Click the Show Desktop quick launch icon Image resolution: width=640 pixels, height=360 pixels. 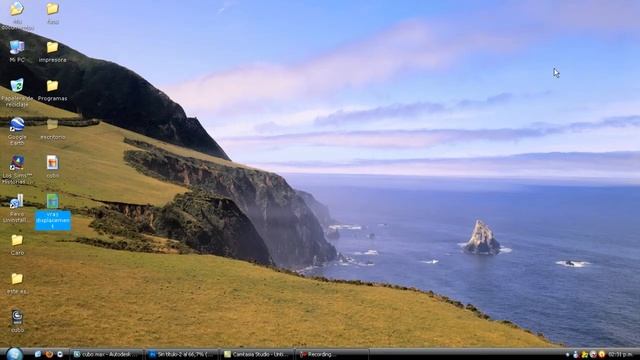click(38, 354)
